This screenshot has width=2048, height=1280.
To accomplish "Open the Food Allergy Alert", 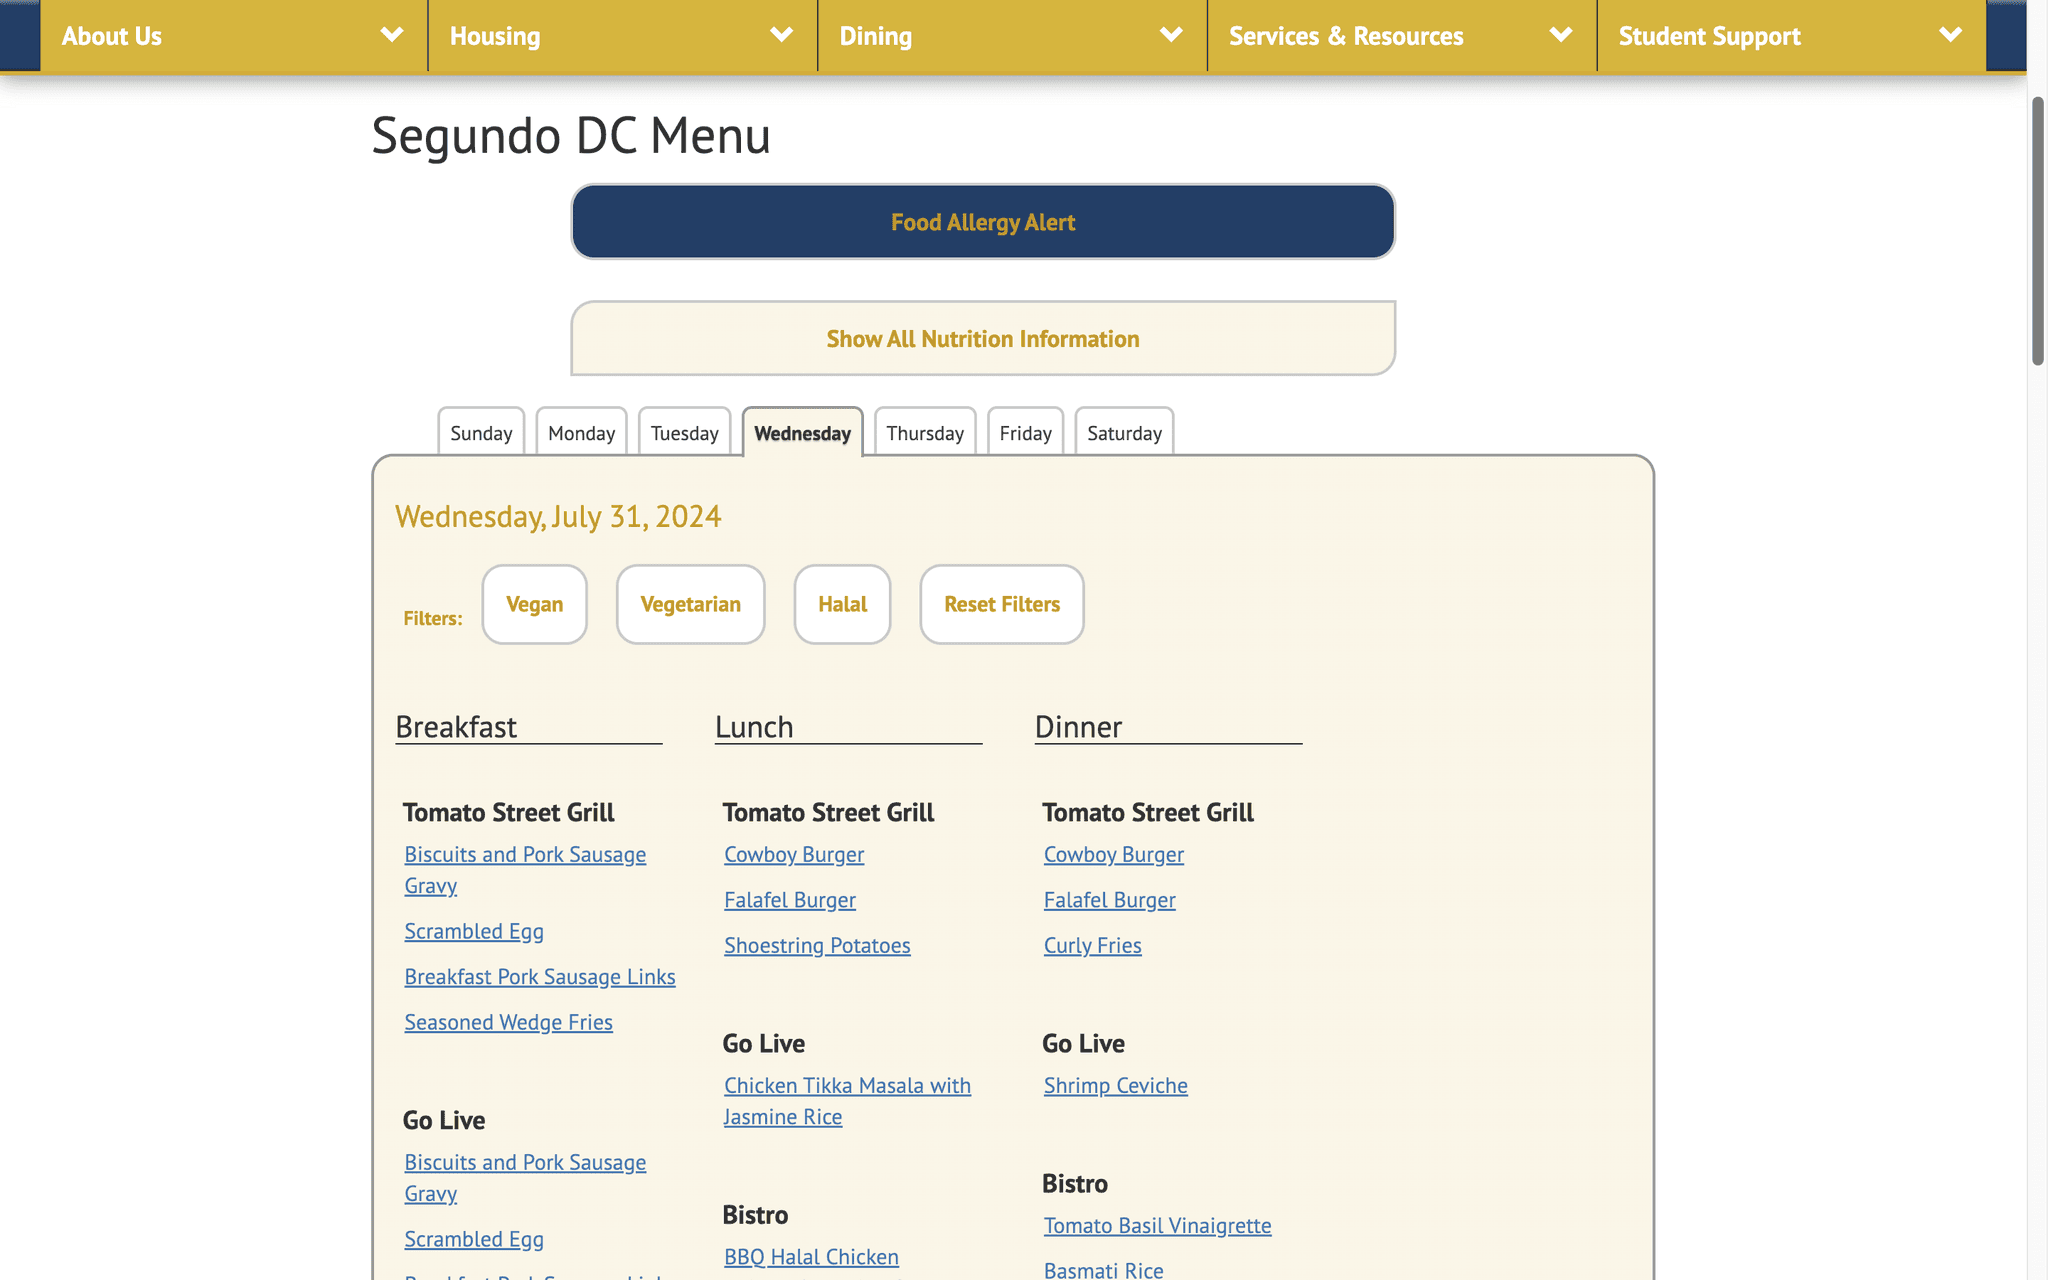I will (x=982, y=222).
